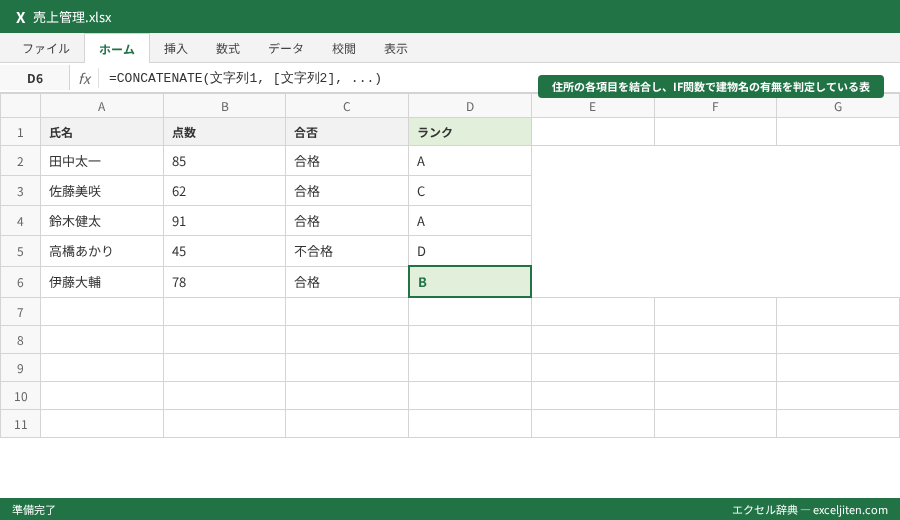Select rank B cell D6
The width and height of the screenshot is (900, 520).
coord(470,282)
